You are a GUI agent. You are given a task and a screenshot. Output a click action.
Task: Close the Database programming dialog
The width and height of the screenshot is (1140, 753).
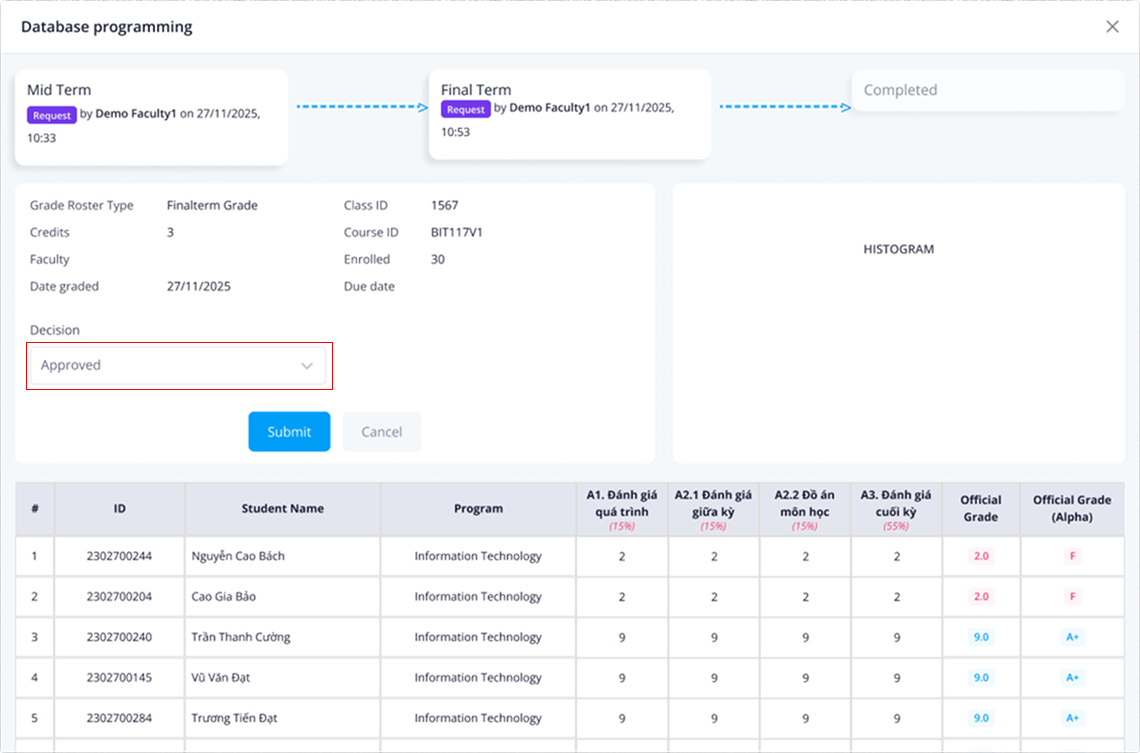pos(1112,27)
